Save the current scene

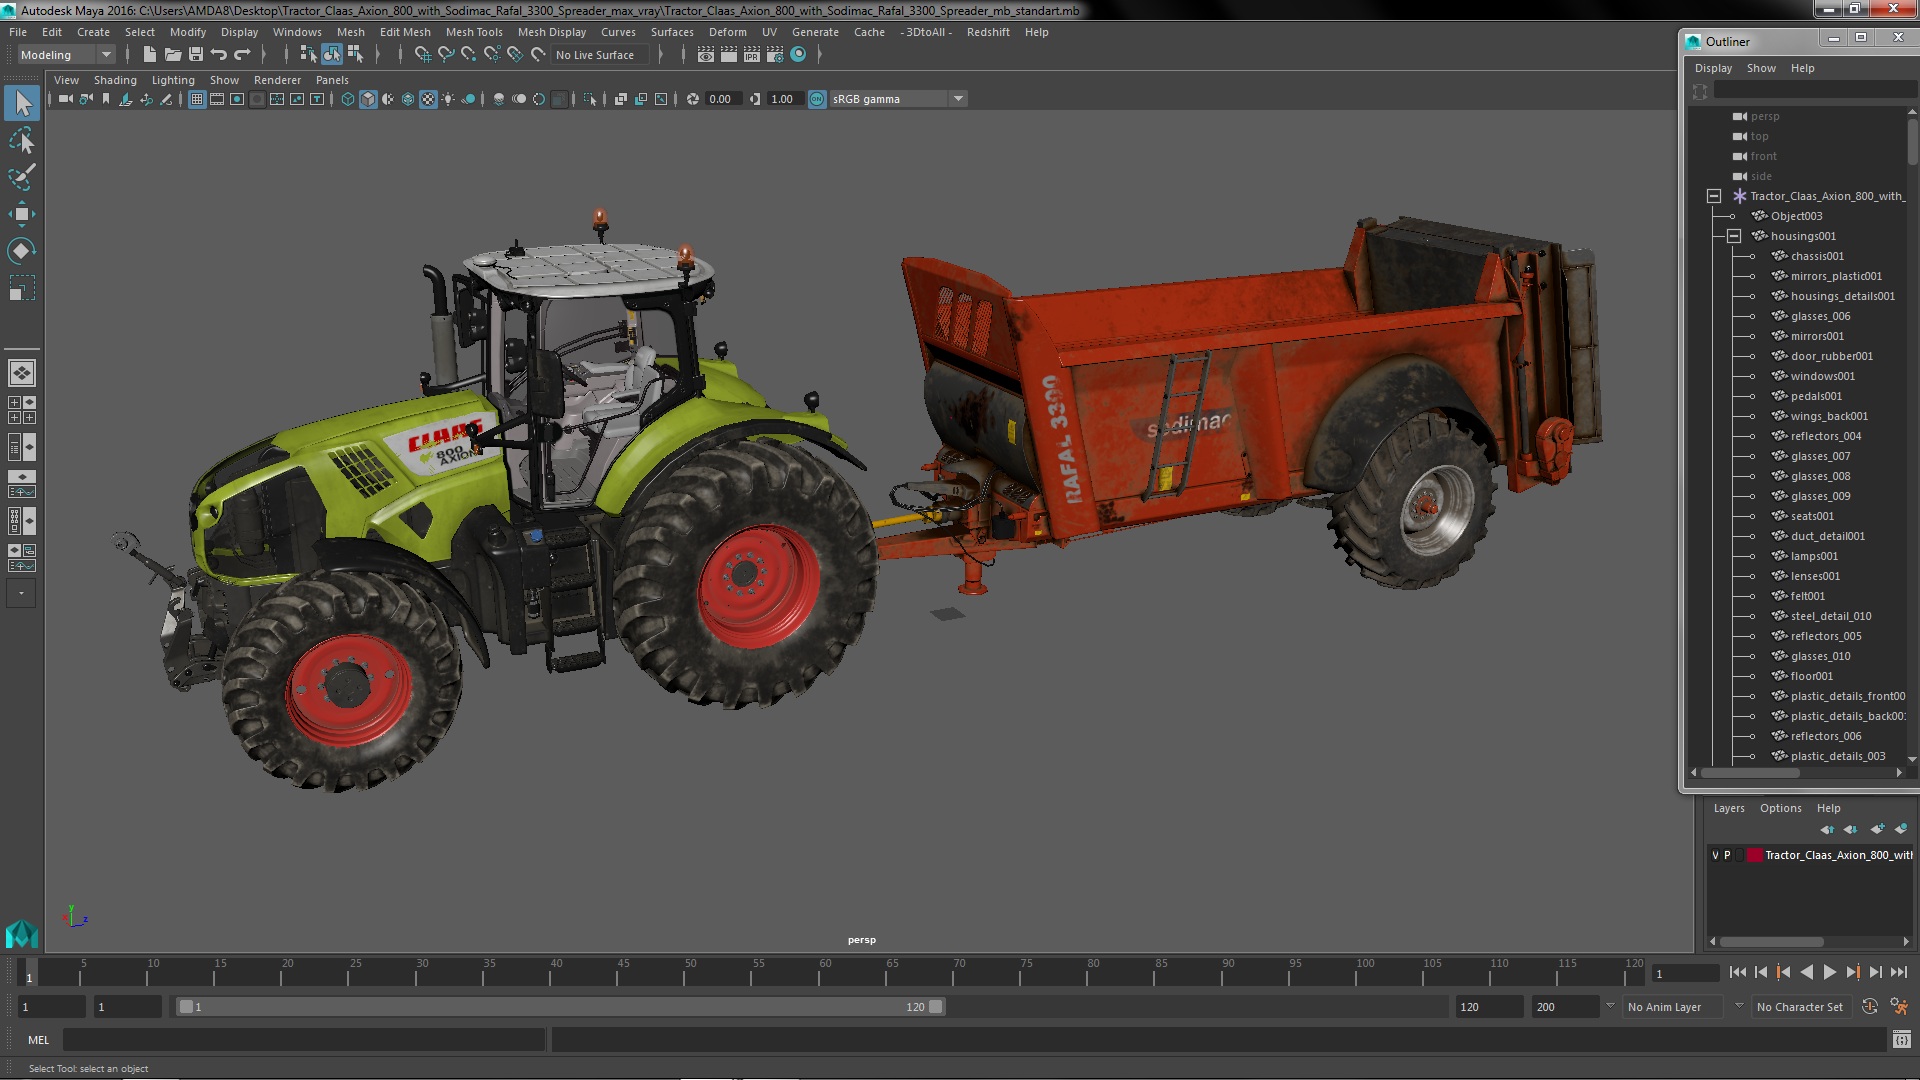pos(196,55)
